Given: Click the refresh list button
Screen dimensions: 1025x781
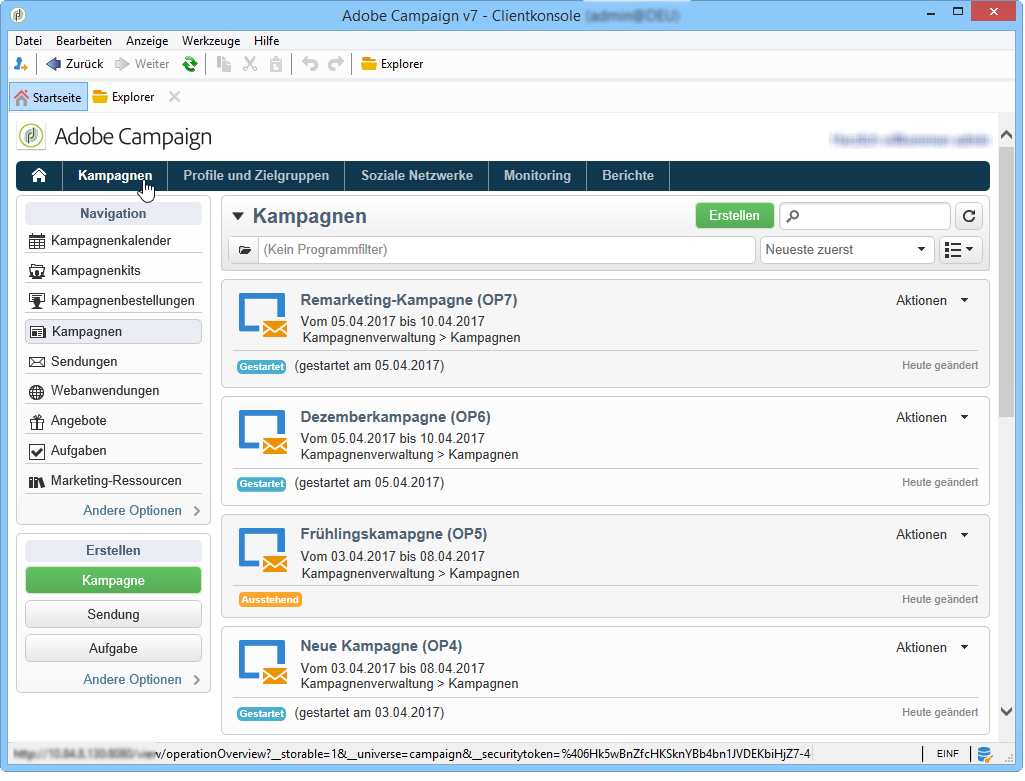Looking at the screenshot, I should (x=969, y=216).
